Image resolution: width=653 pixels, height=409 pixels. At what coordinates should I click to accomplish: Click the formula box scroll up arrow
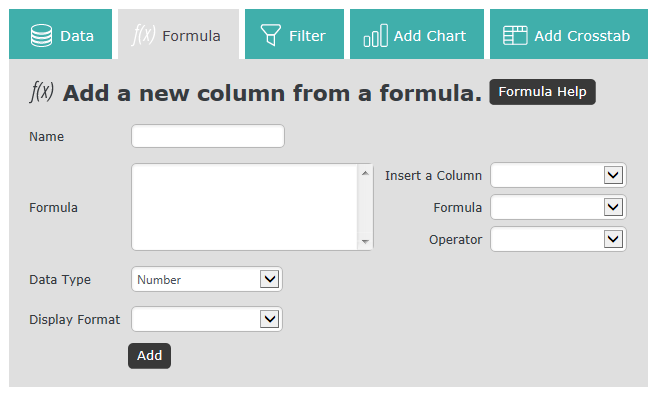(x=365, y=173)
